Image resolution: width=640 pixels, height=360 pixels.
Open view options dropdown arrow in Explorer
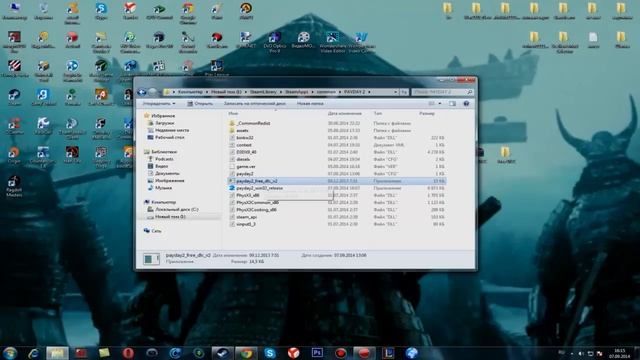[x=440, y=104]
